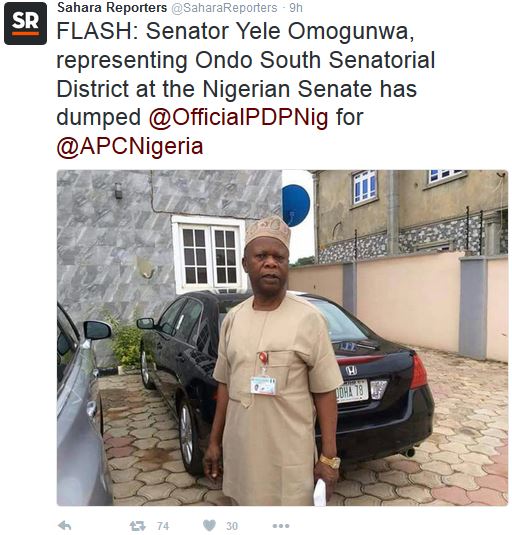Image resolution: width=512 pixels, height=535 pixels.
Task: Click the ID badge on the man's shirt
Action: (x=263, y=385)
